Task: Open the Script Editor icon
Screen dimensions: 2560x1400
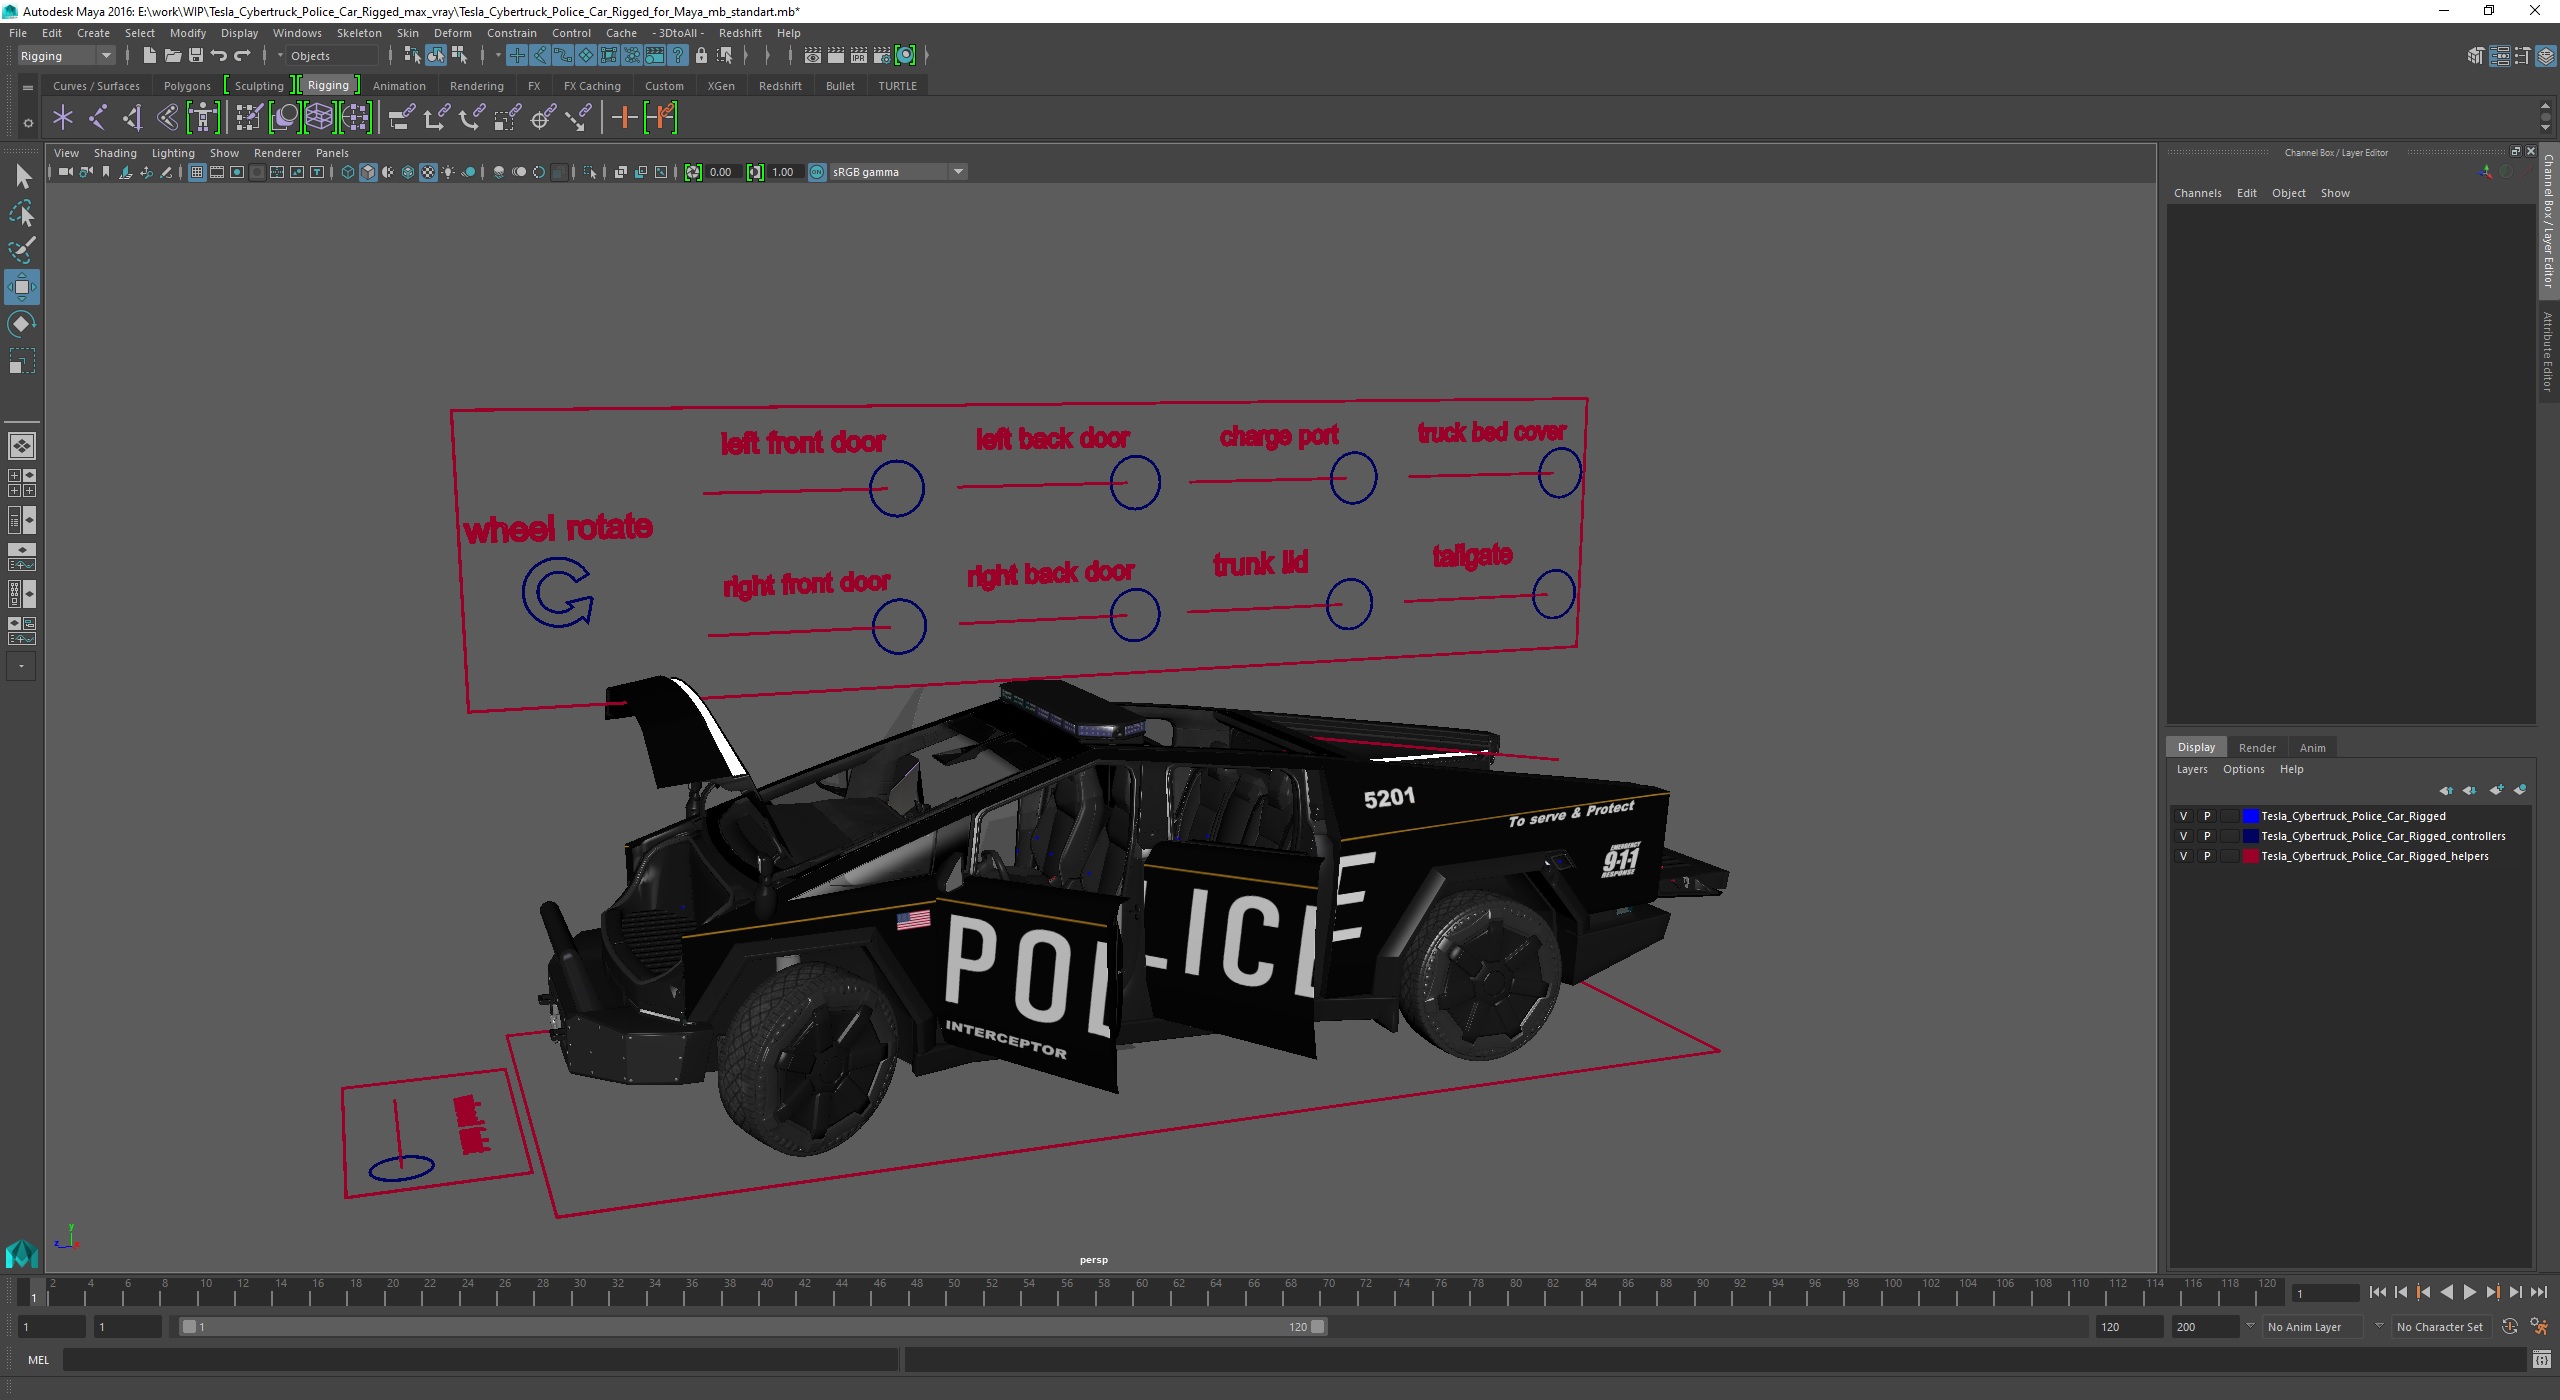Action: point(2541,1359)
